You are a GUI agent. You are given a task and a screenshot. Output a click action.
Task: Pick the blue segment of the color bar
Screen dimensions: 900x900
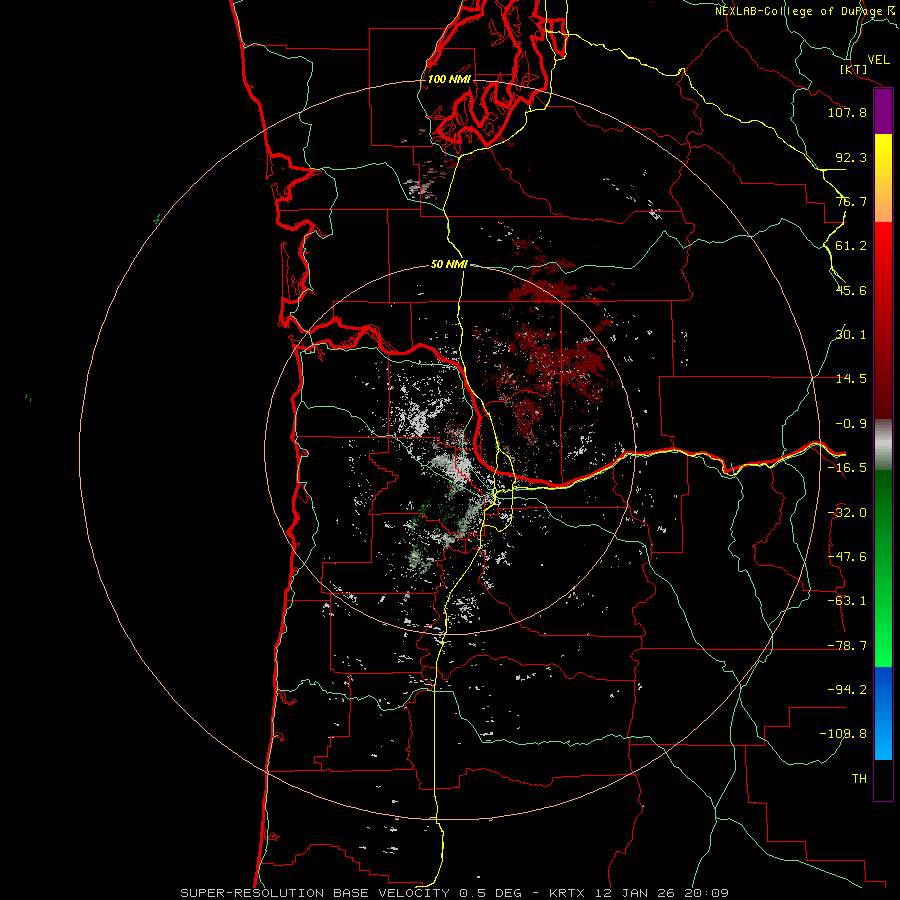coord(883,713)
